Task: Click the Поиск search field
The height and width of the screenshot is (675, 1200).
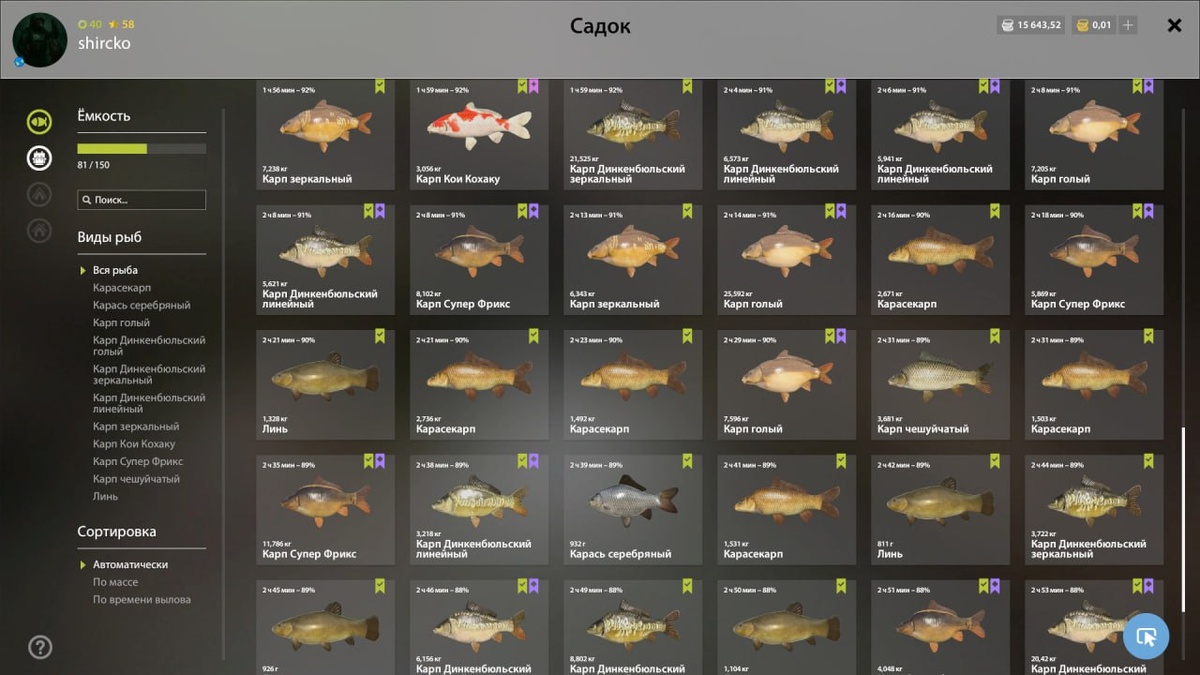Action: pos(142,200)
